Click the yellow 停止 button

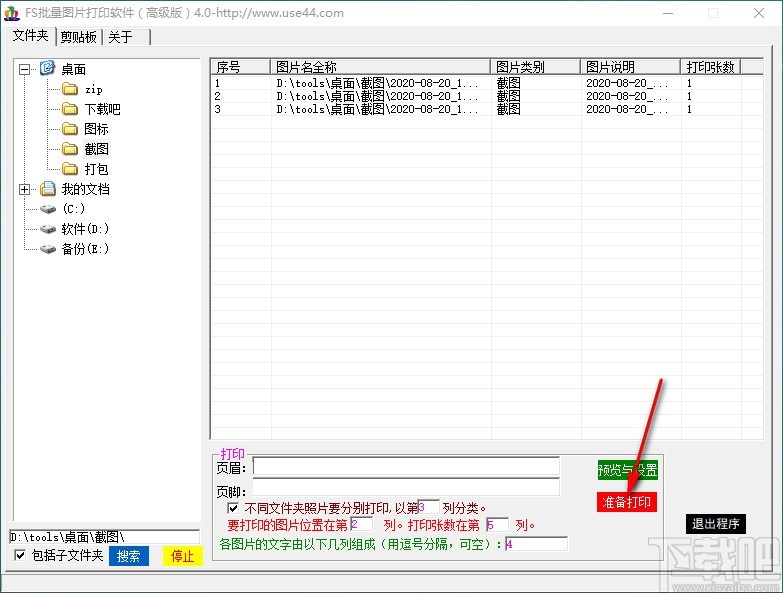click(x=183, y=556)
